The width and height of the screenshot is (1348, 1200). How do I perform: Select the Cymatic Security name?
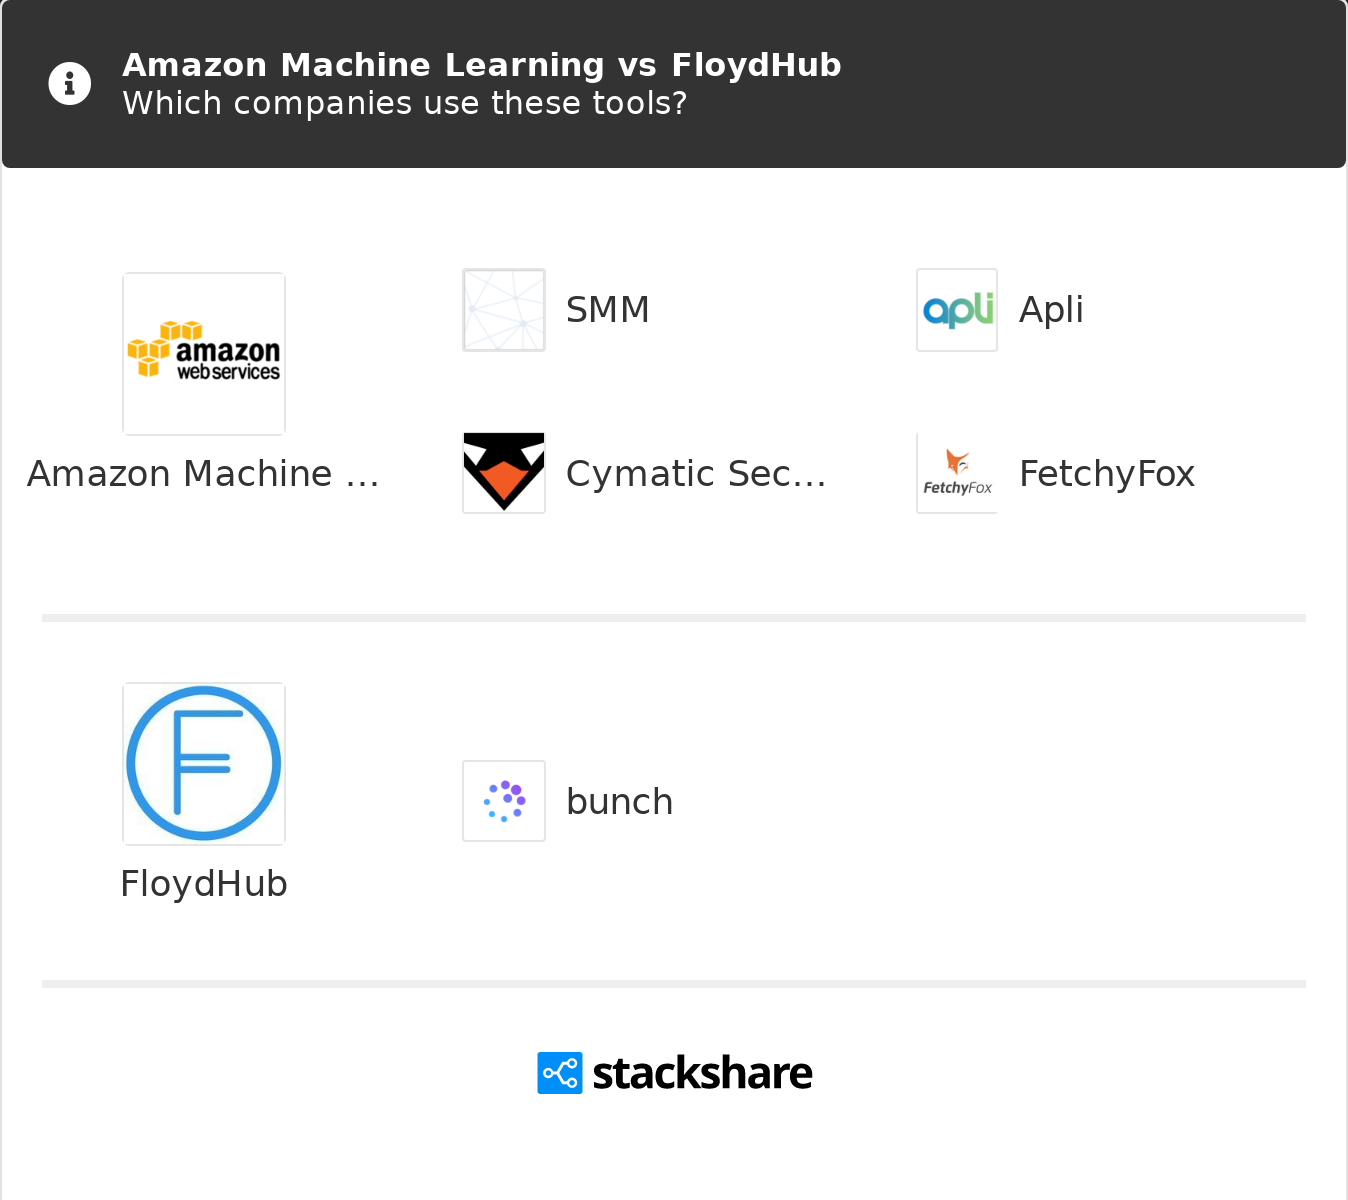[x=695, y=473]
